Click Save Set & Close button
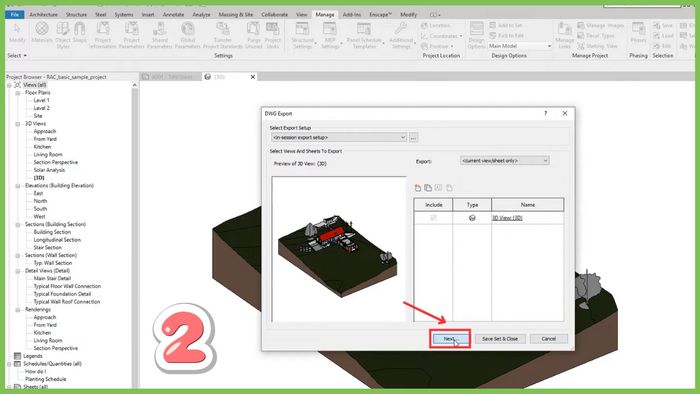This screenshot has height=394, width=700. coord(500,339)
